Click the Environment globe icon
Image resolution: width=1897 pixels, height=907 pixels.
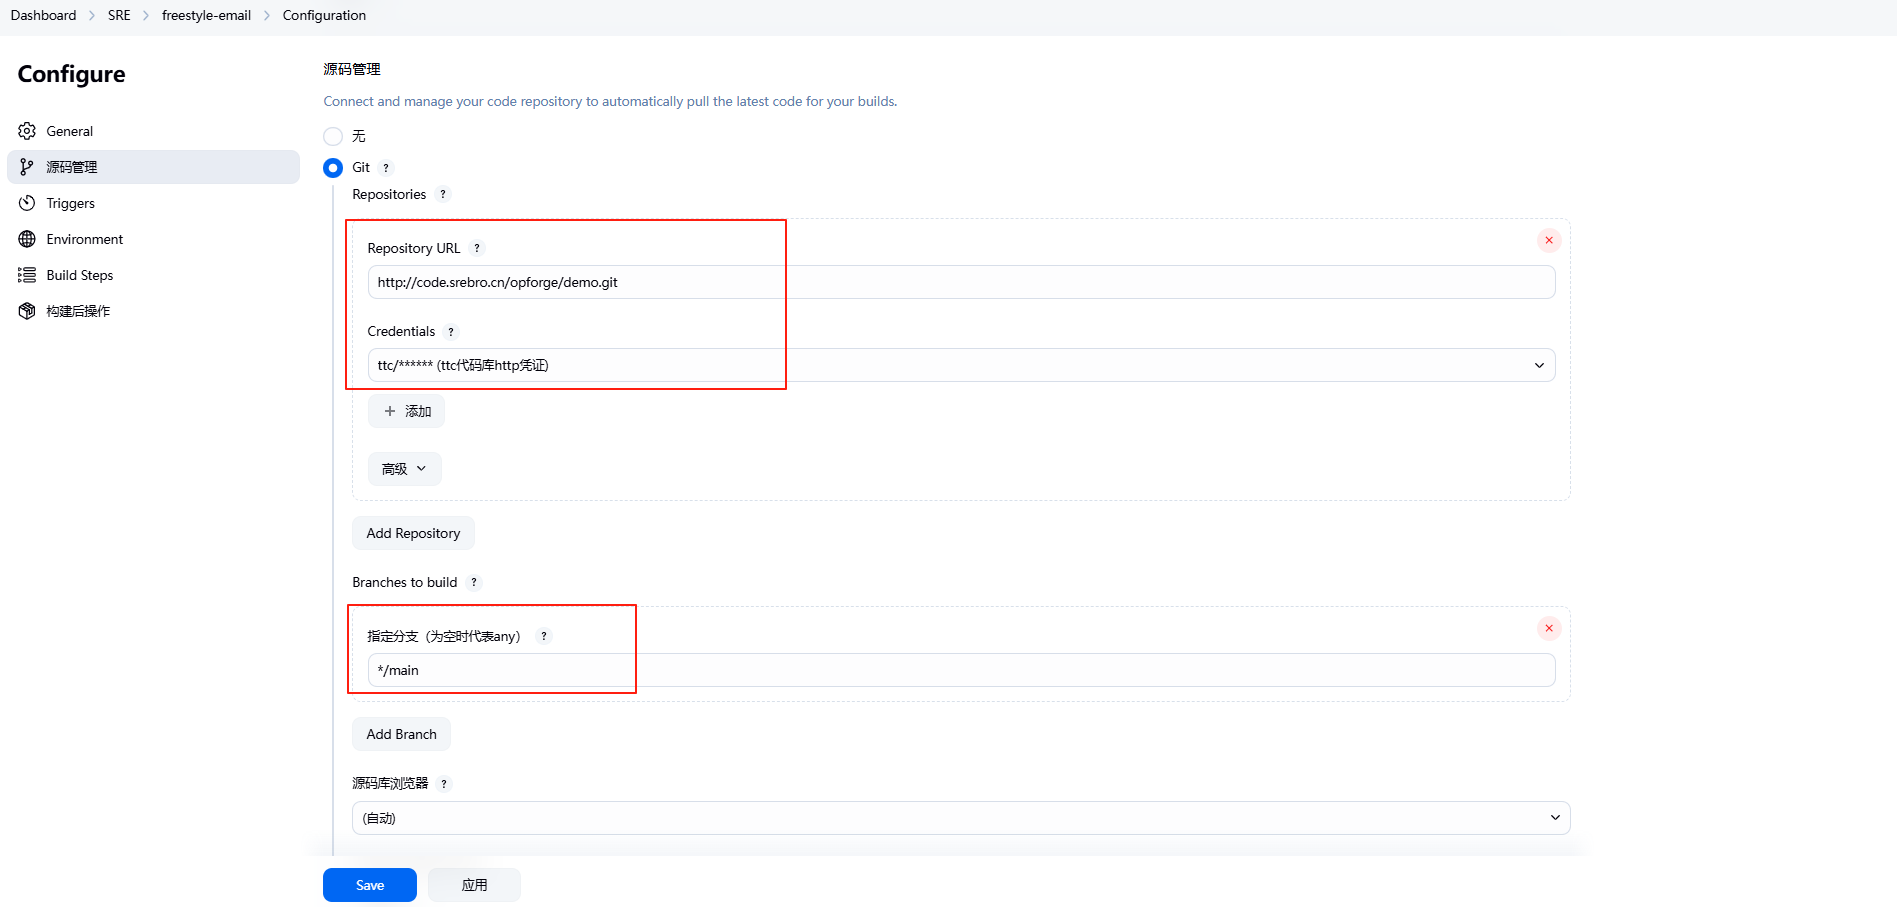coord(27,239)
